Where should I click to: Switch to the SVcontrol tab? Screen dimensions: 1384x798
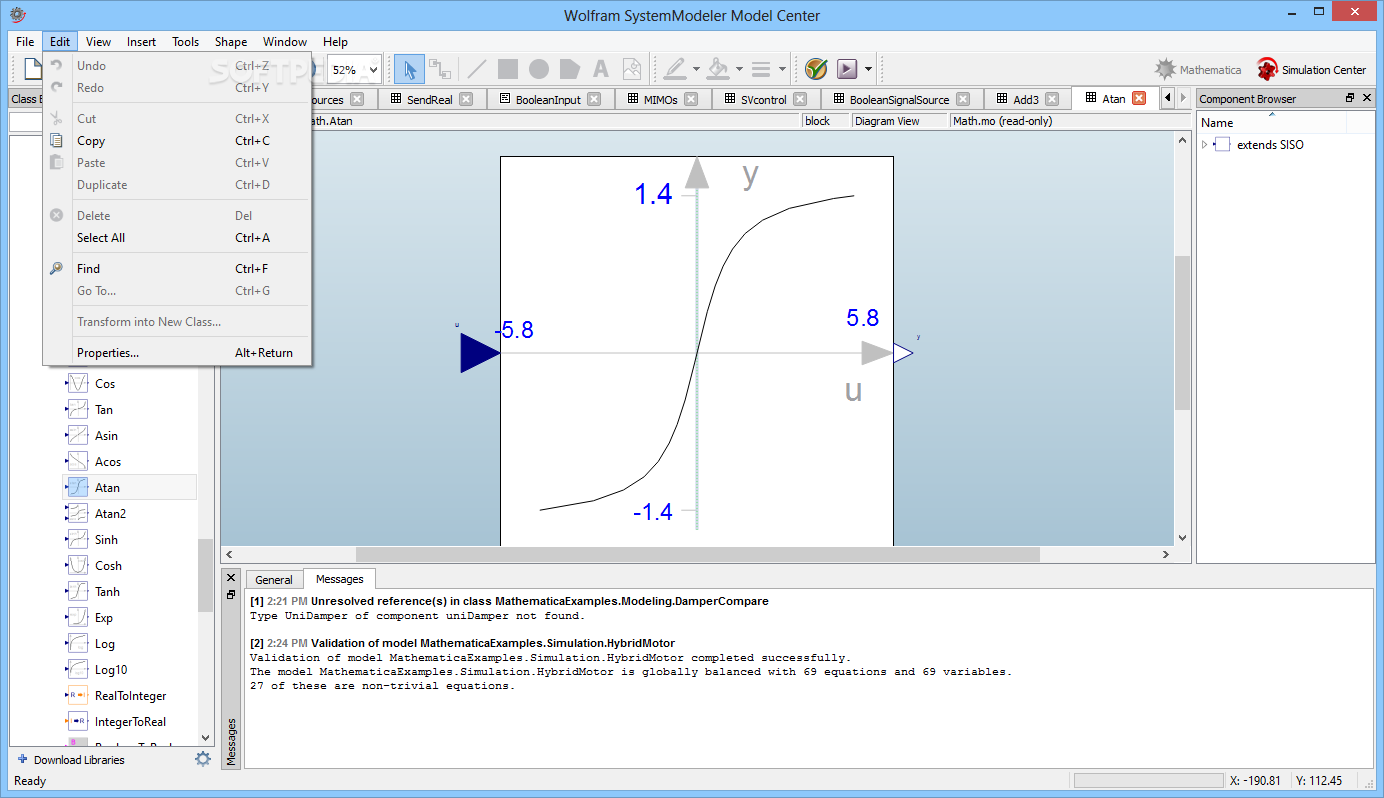(x=766, y=99)
